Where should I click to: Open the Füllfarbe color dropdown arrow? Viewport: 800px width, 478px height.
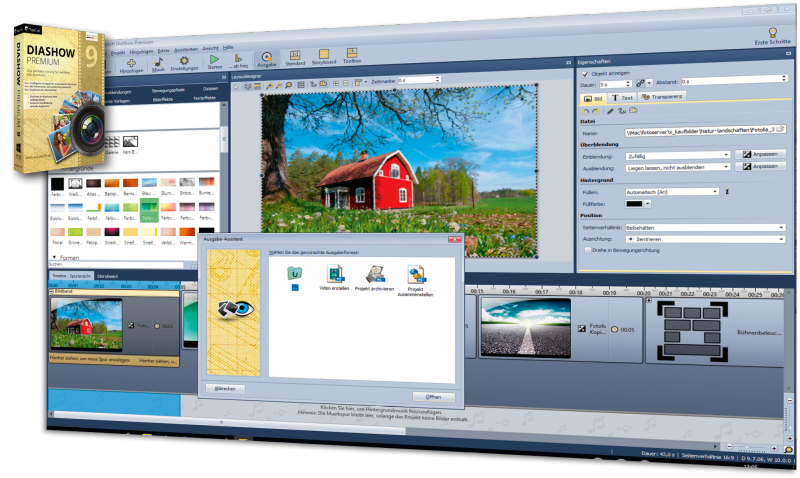click(647, 204)
